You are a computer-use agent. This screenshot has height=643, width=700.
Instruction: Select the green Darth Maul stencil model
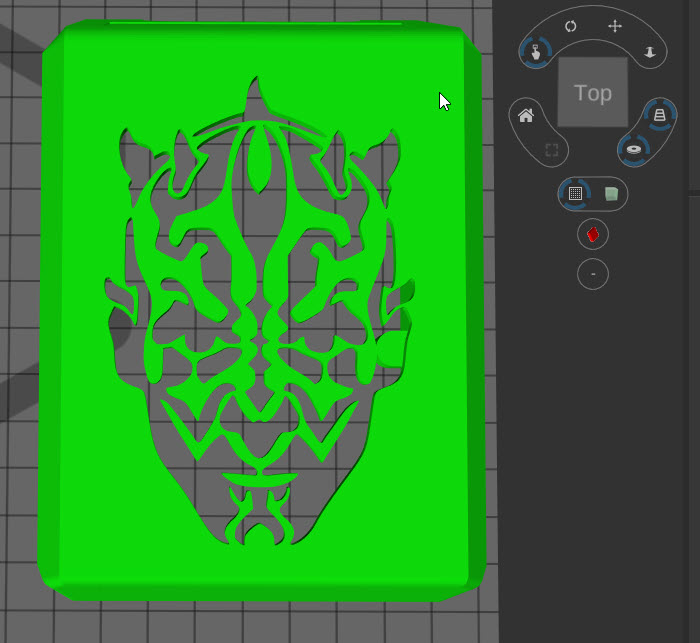[x=261, y=311]
